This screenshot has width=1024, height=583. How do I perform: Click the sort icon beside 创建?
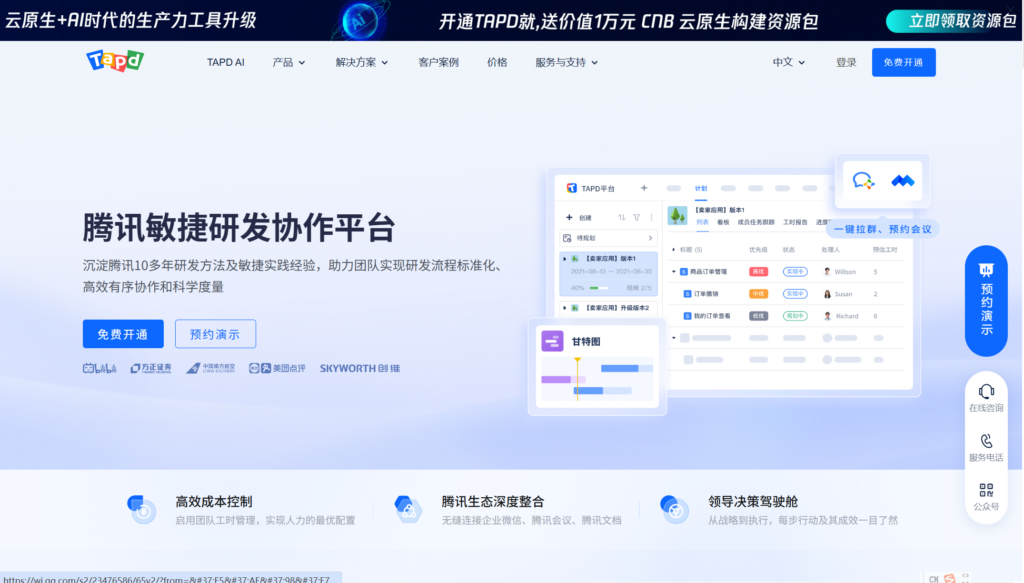pyautogui.click(x=622, y=217)
